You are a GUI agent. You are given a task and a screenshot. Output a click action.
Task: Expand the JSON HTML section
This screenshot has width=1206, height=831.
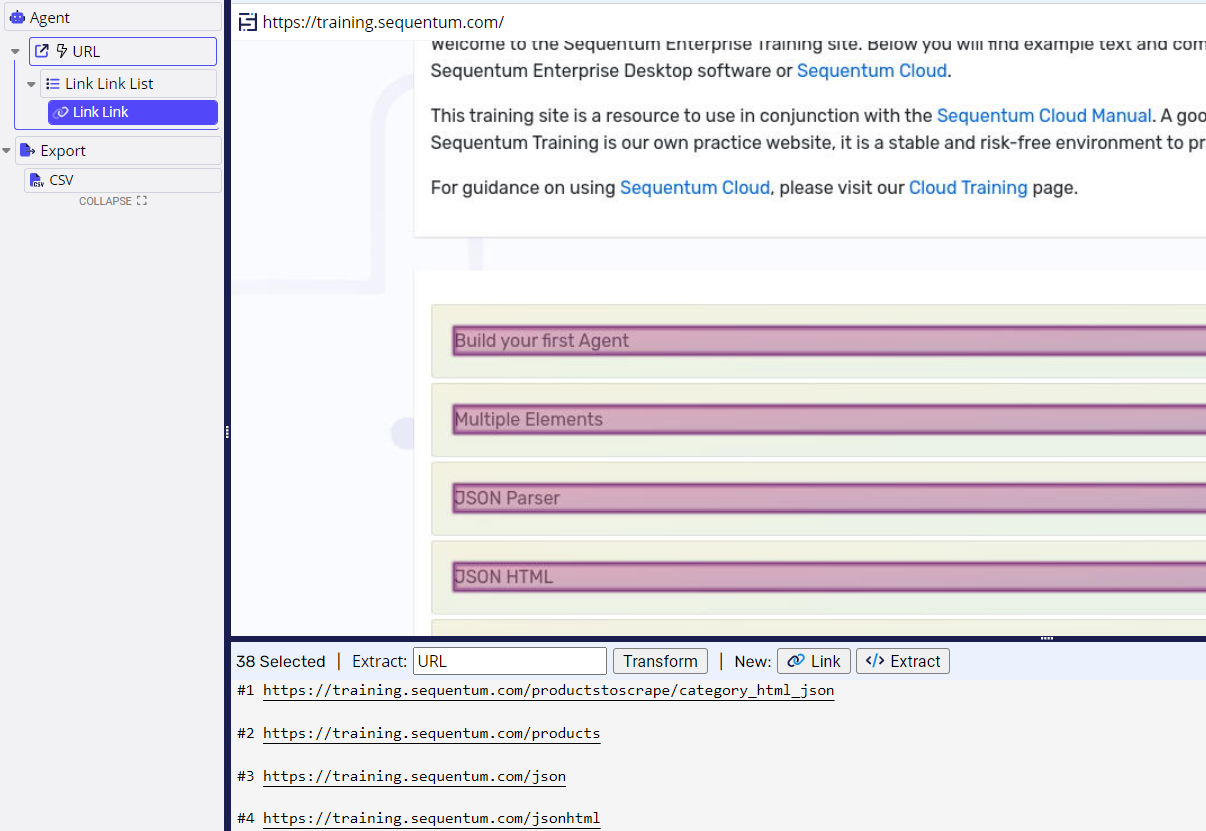[x=828, y=577]
